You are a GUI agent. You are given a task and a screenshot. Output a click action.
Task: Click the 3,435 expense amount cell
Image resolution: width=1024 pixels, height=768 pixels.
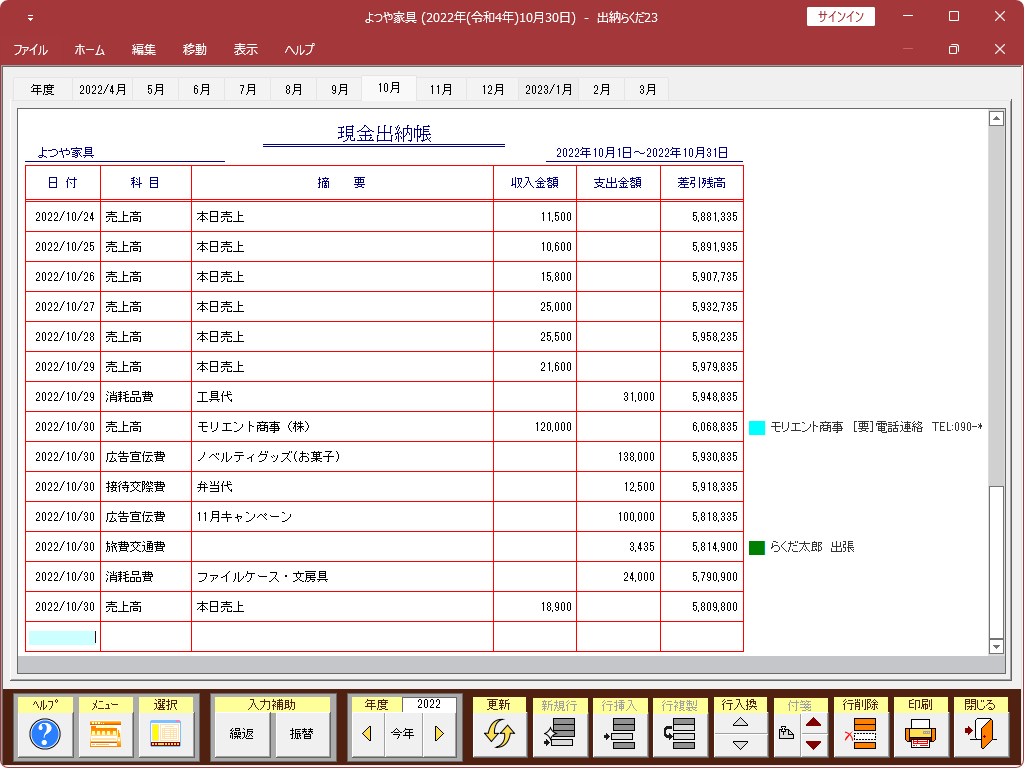[x=618, y=547]
